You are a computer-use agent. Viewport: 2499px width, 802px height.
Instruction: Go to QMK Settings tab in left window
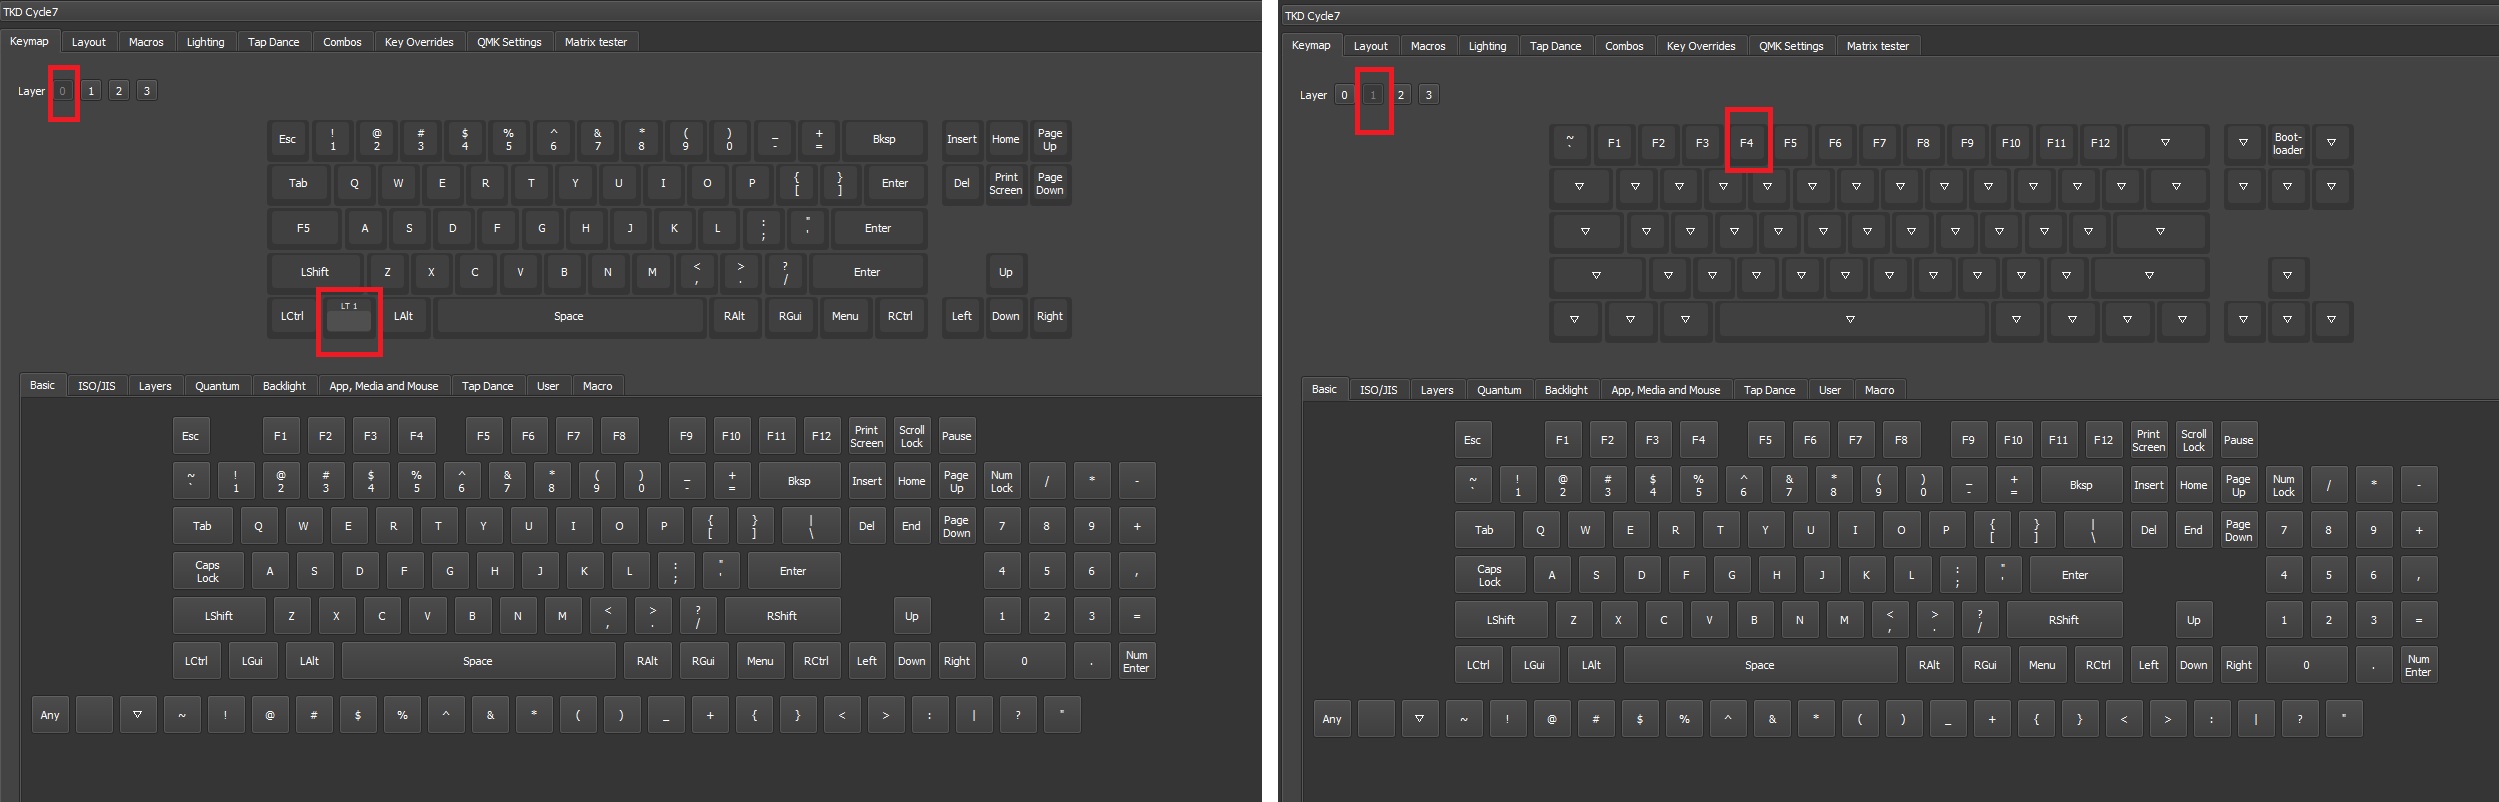click(509, 42)
